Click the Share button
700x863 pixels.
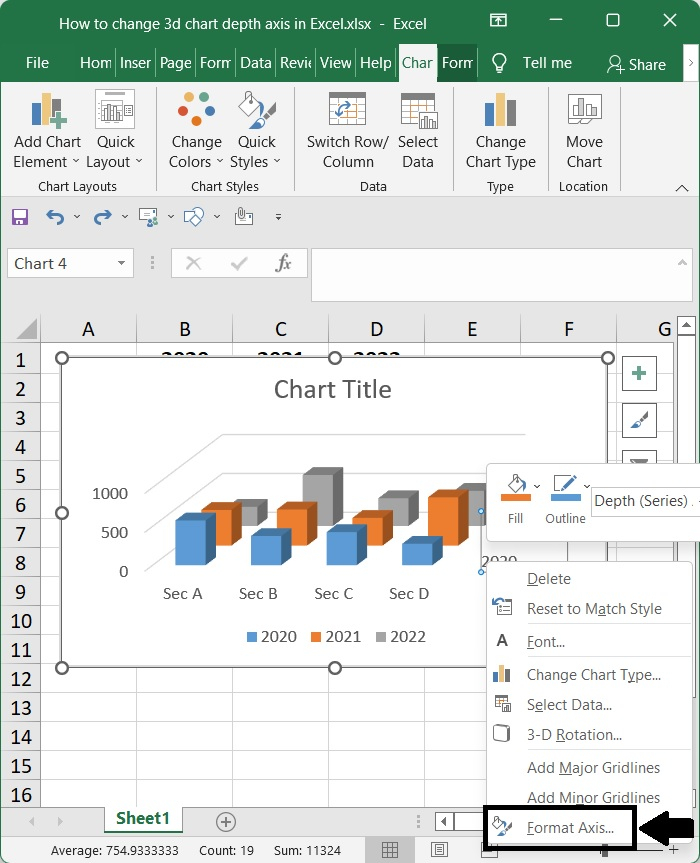(x=637, y=64)
